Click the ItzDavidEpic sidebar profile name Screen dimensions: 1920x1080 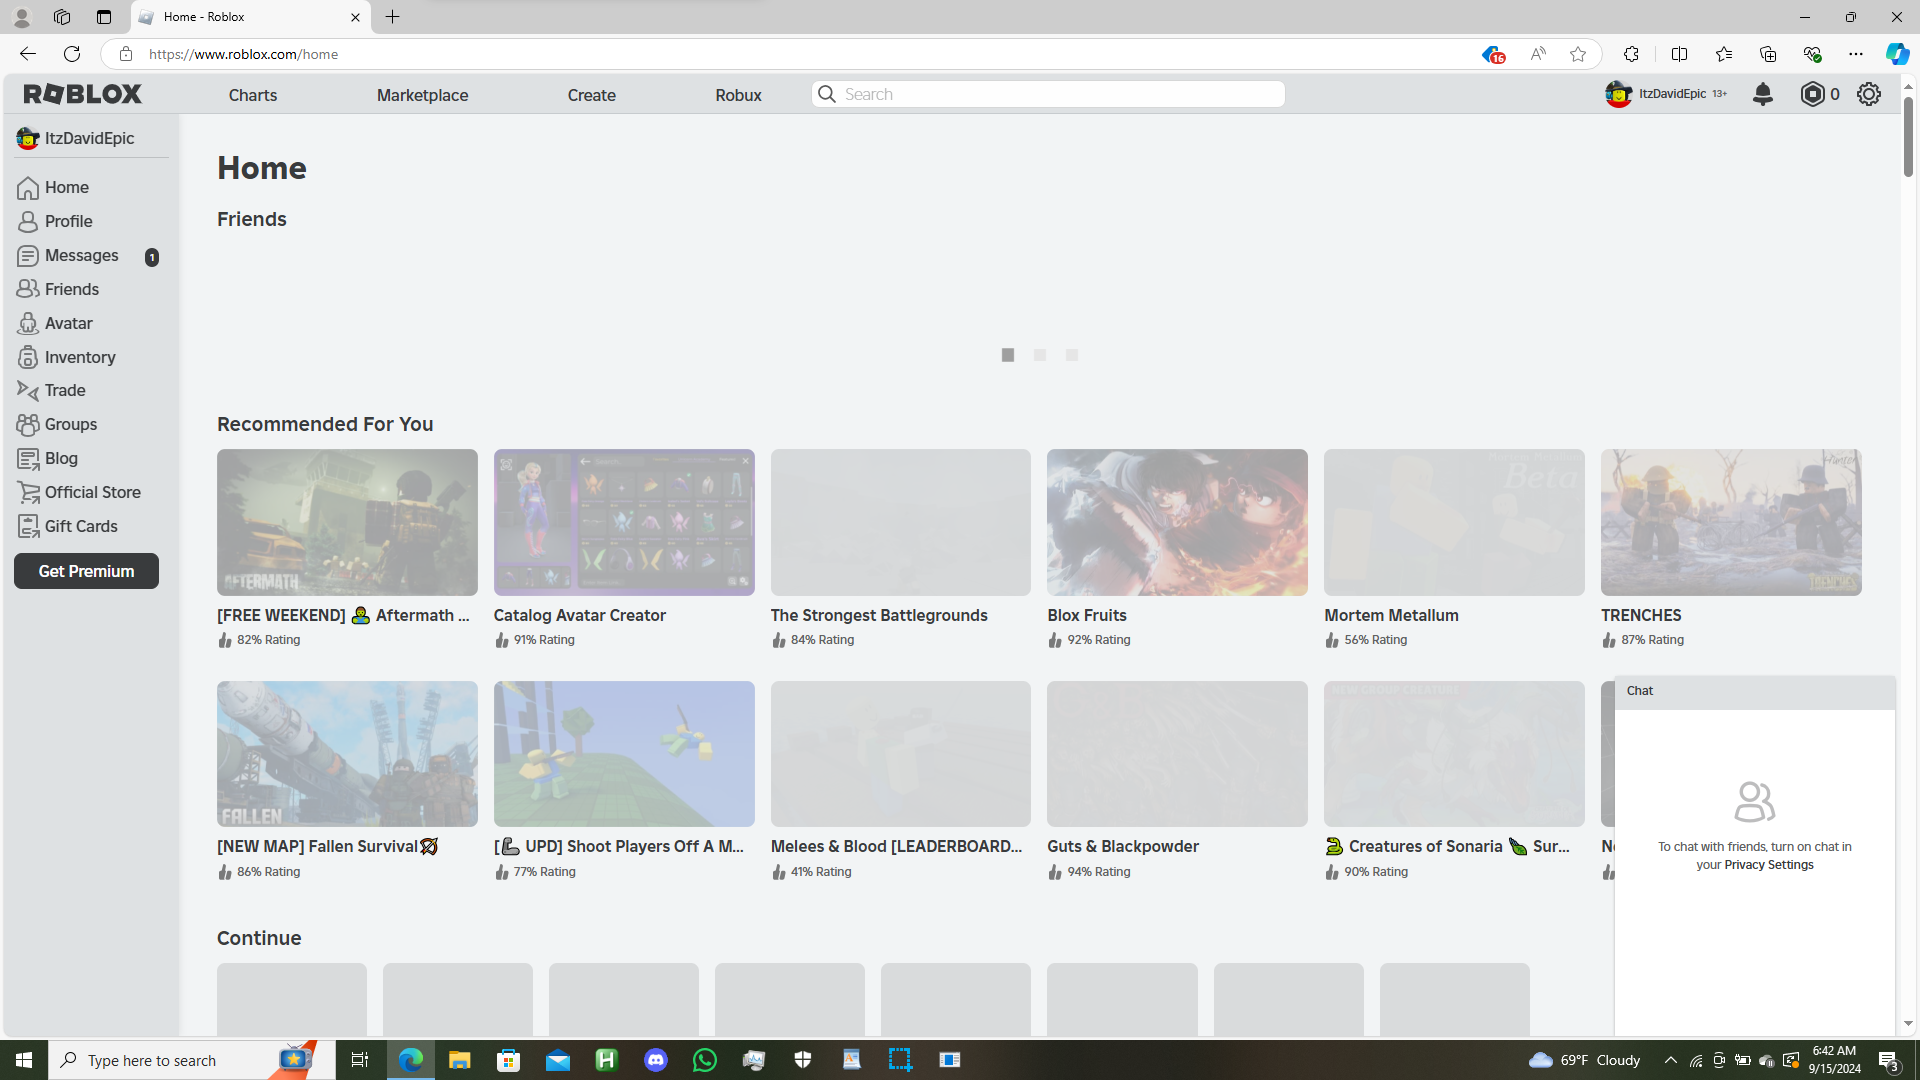(x=89, y=138)
